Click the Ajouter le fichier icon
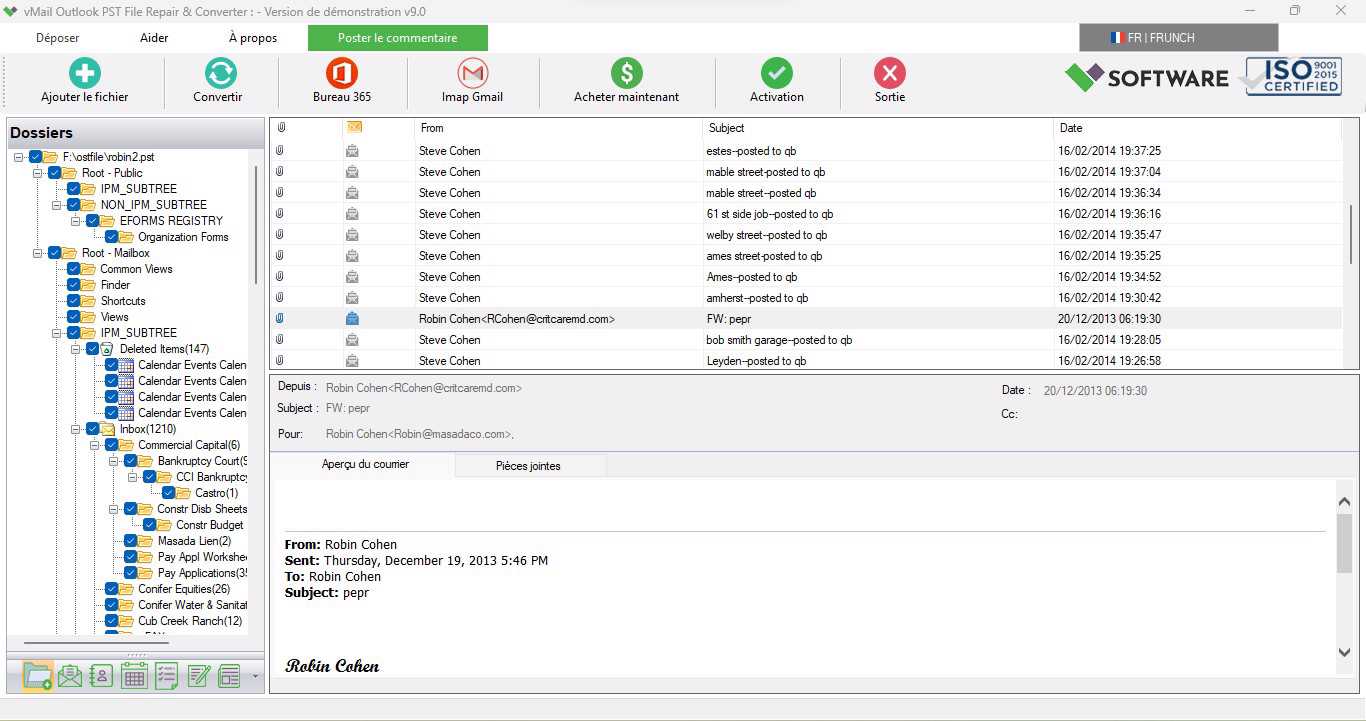 pyautogui.click(x=85, y=73)
